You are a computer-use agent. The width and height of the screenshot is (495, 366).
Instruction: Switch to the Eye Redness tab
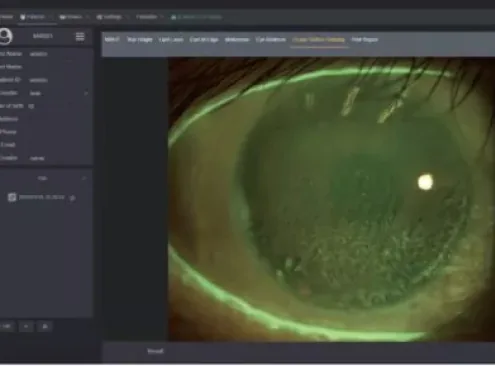pos(271,39)
